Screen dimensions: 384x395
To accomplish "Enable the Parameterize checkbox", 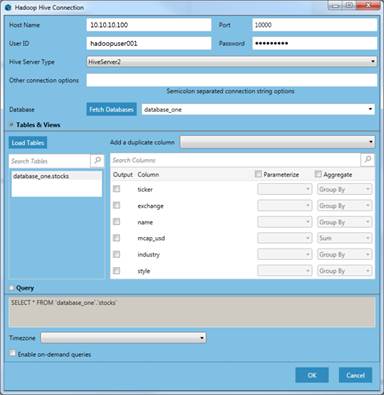I will (258, 174).
